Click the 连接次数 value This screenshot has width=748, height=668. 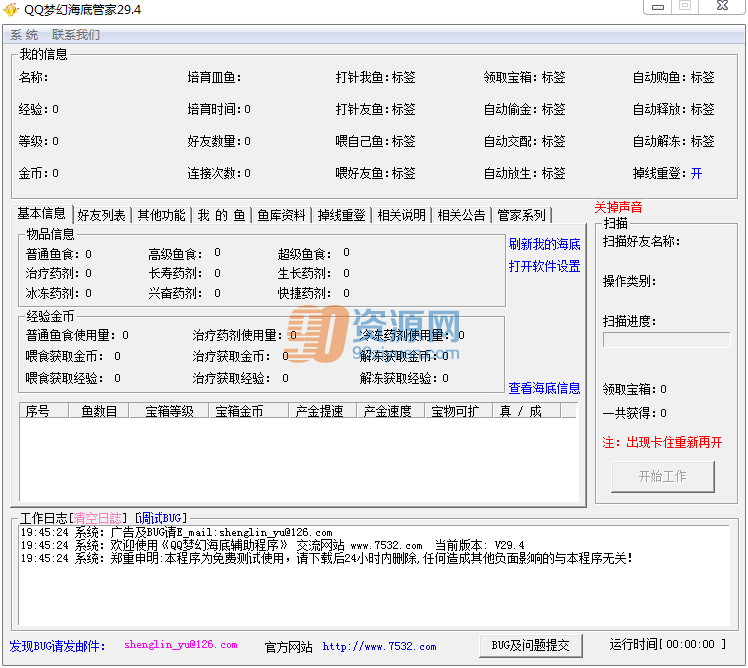point(247,173)
